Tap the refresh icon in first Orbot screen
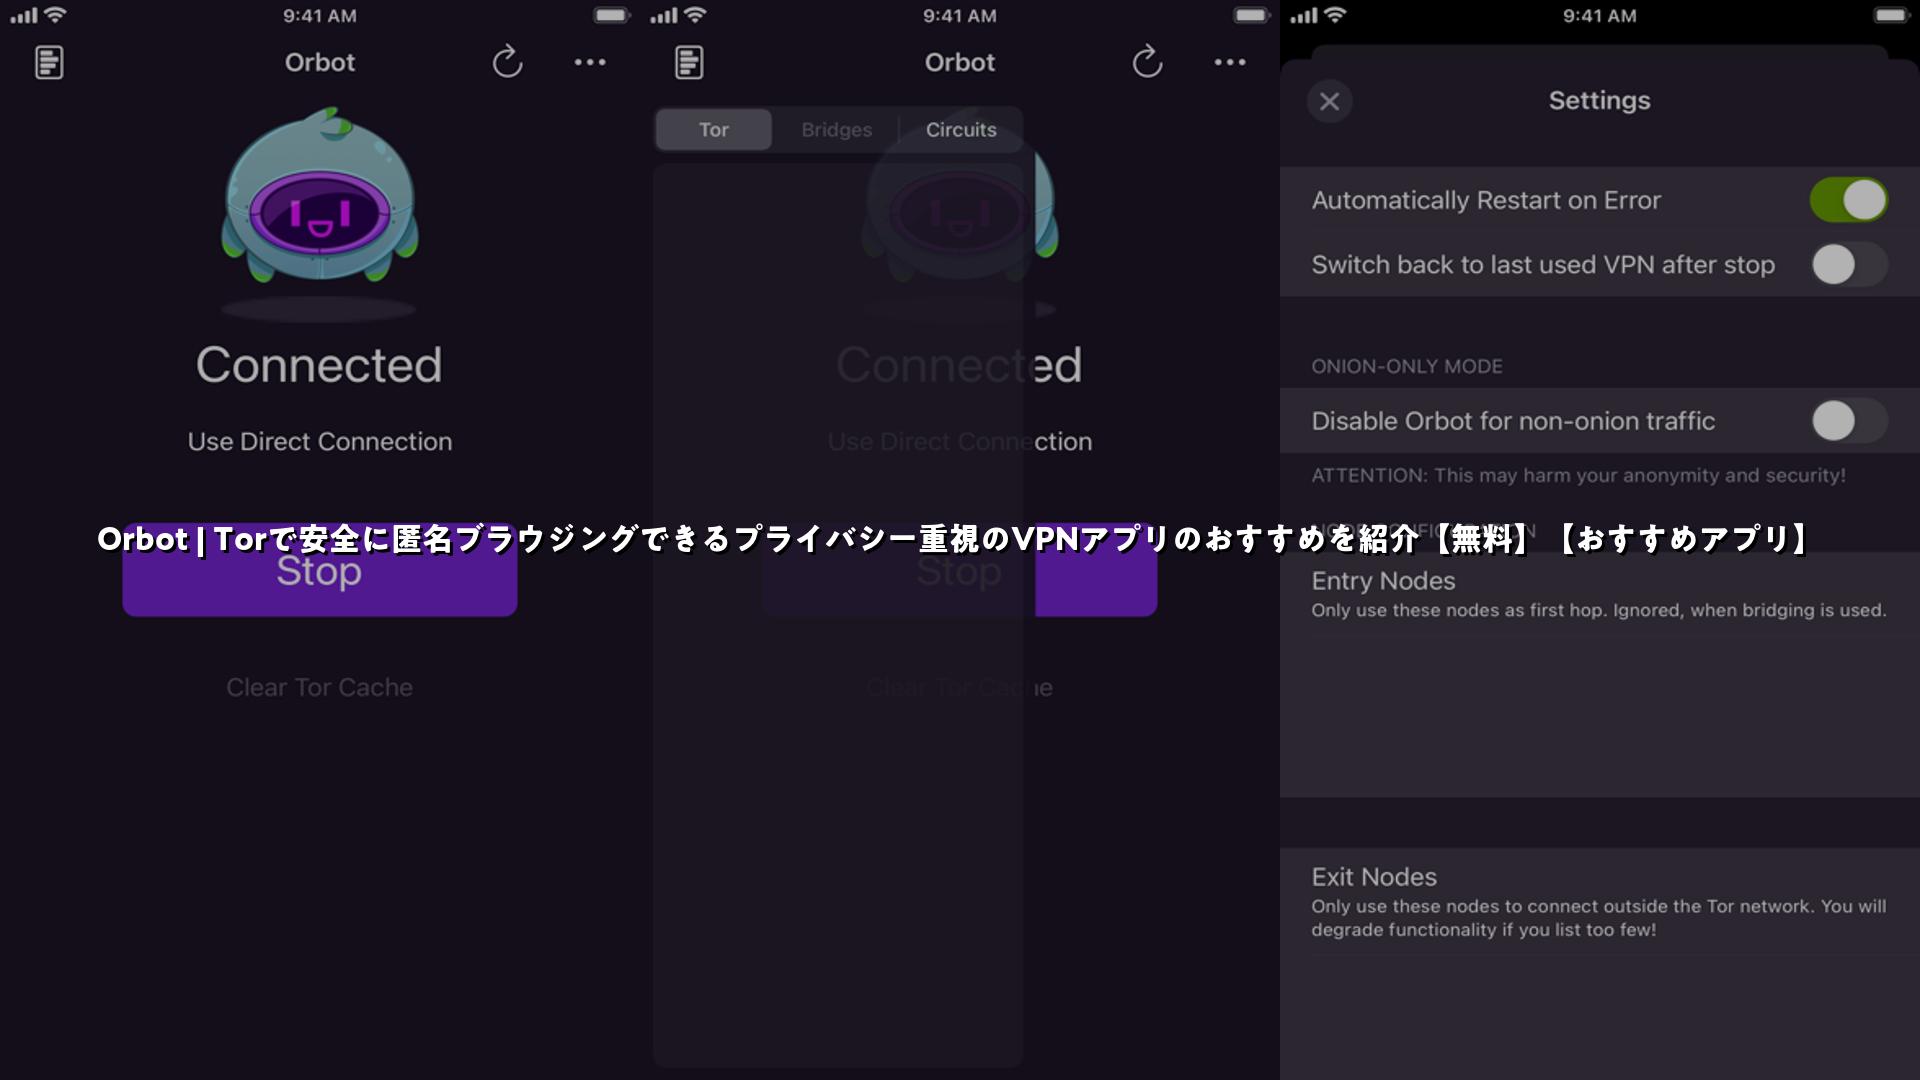The width and height of the screenshot is (1920, 1080). [x=507, y=62]
